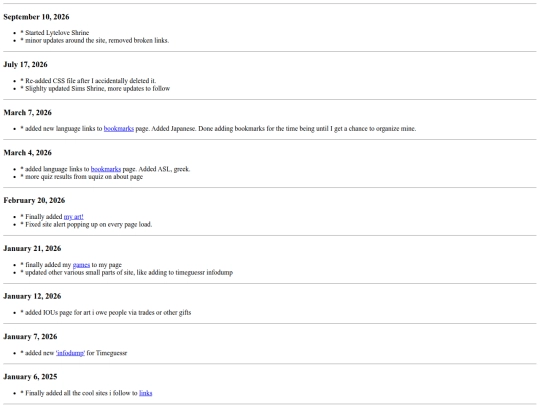The height and width of the screenshot is (405, 540).
Task: Click the text 'Started Lytelove Shrine'
Action: tap(57, 33)
